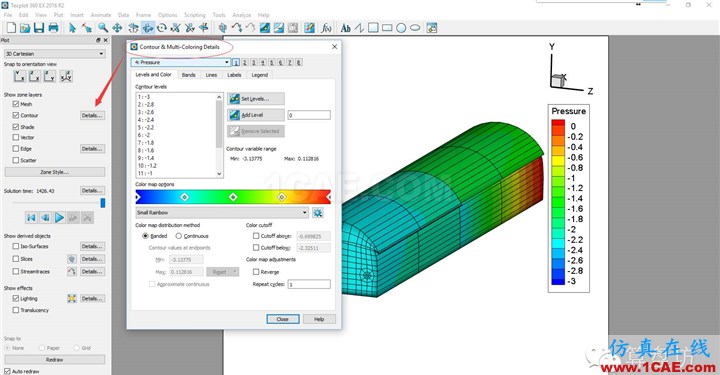Select the Print icon in toolbar
The width and height of the screenshot is (720, 375).
tap(53, 28)
